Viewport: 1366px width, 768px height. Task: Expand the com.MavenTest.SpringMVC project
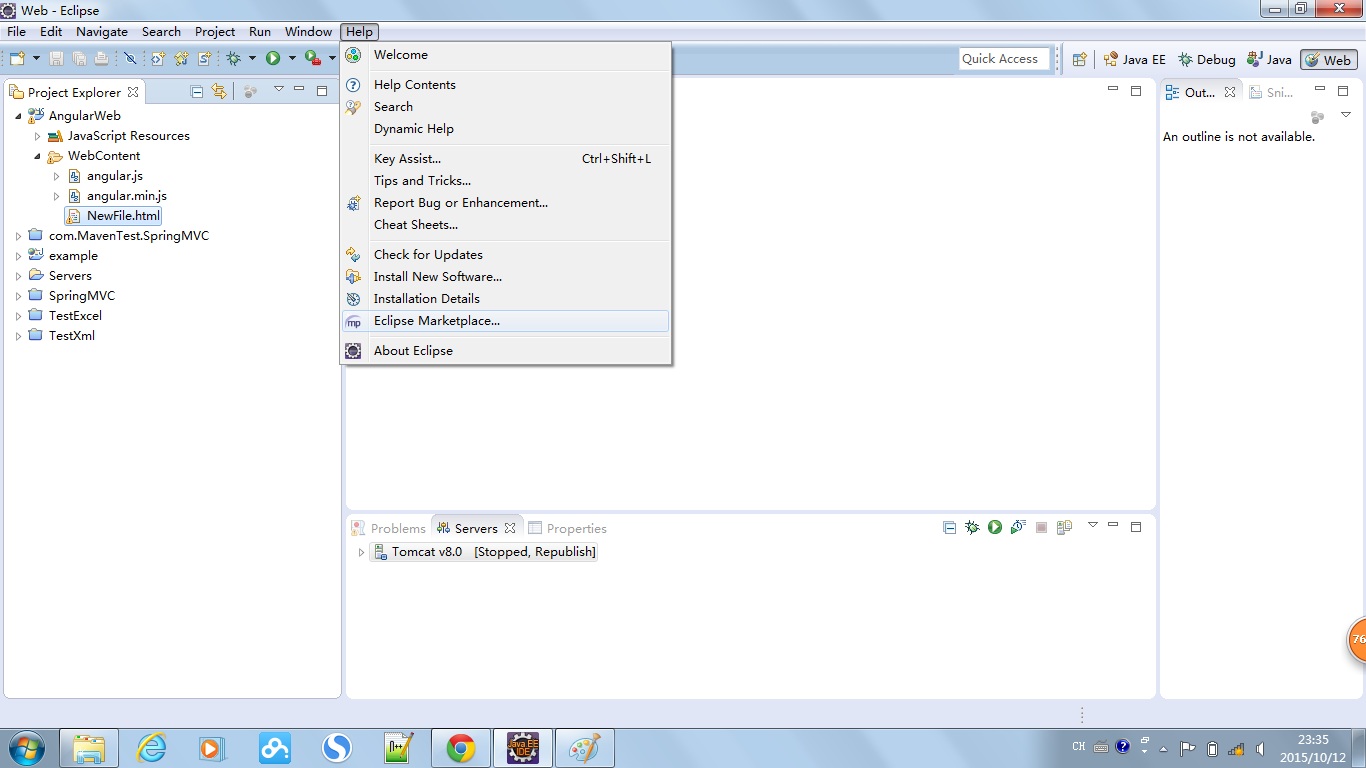[x=19, y=236]
